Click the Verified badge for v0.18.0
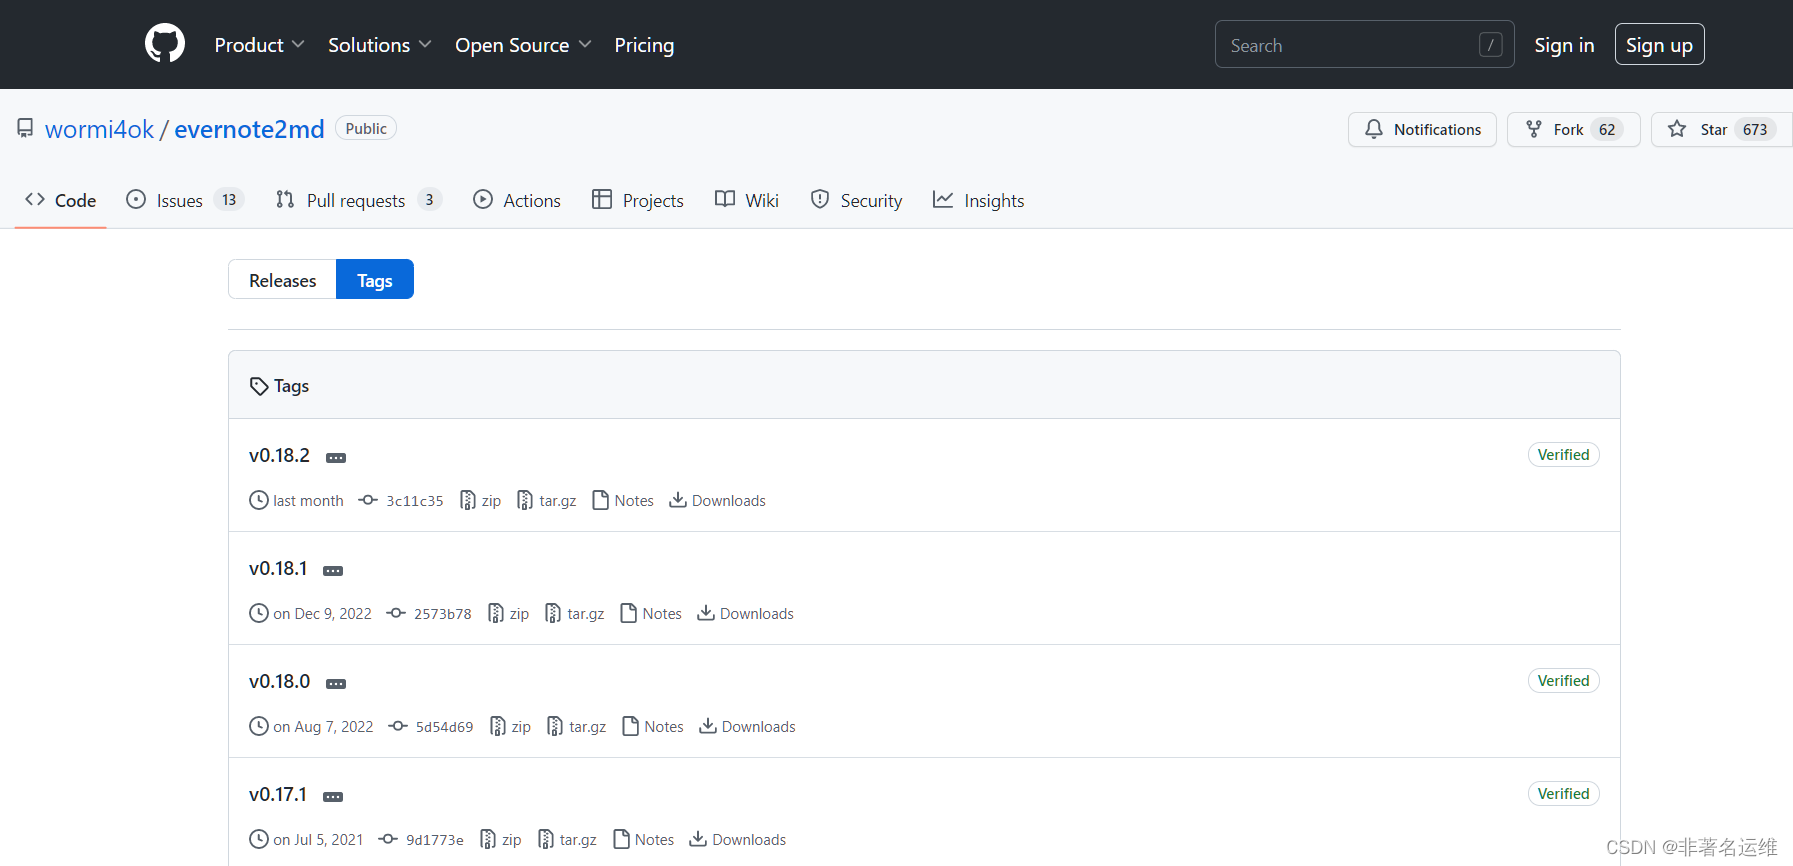This screenshot has width=1793, height=866. point(1563,681)
